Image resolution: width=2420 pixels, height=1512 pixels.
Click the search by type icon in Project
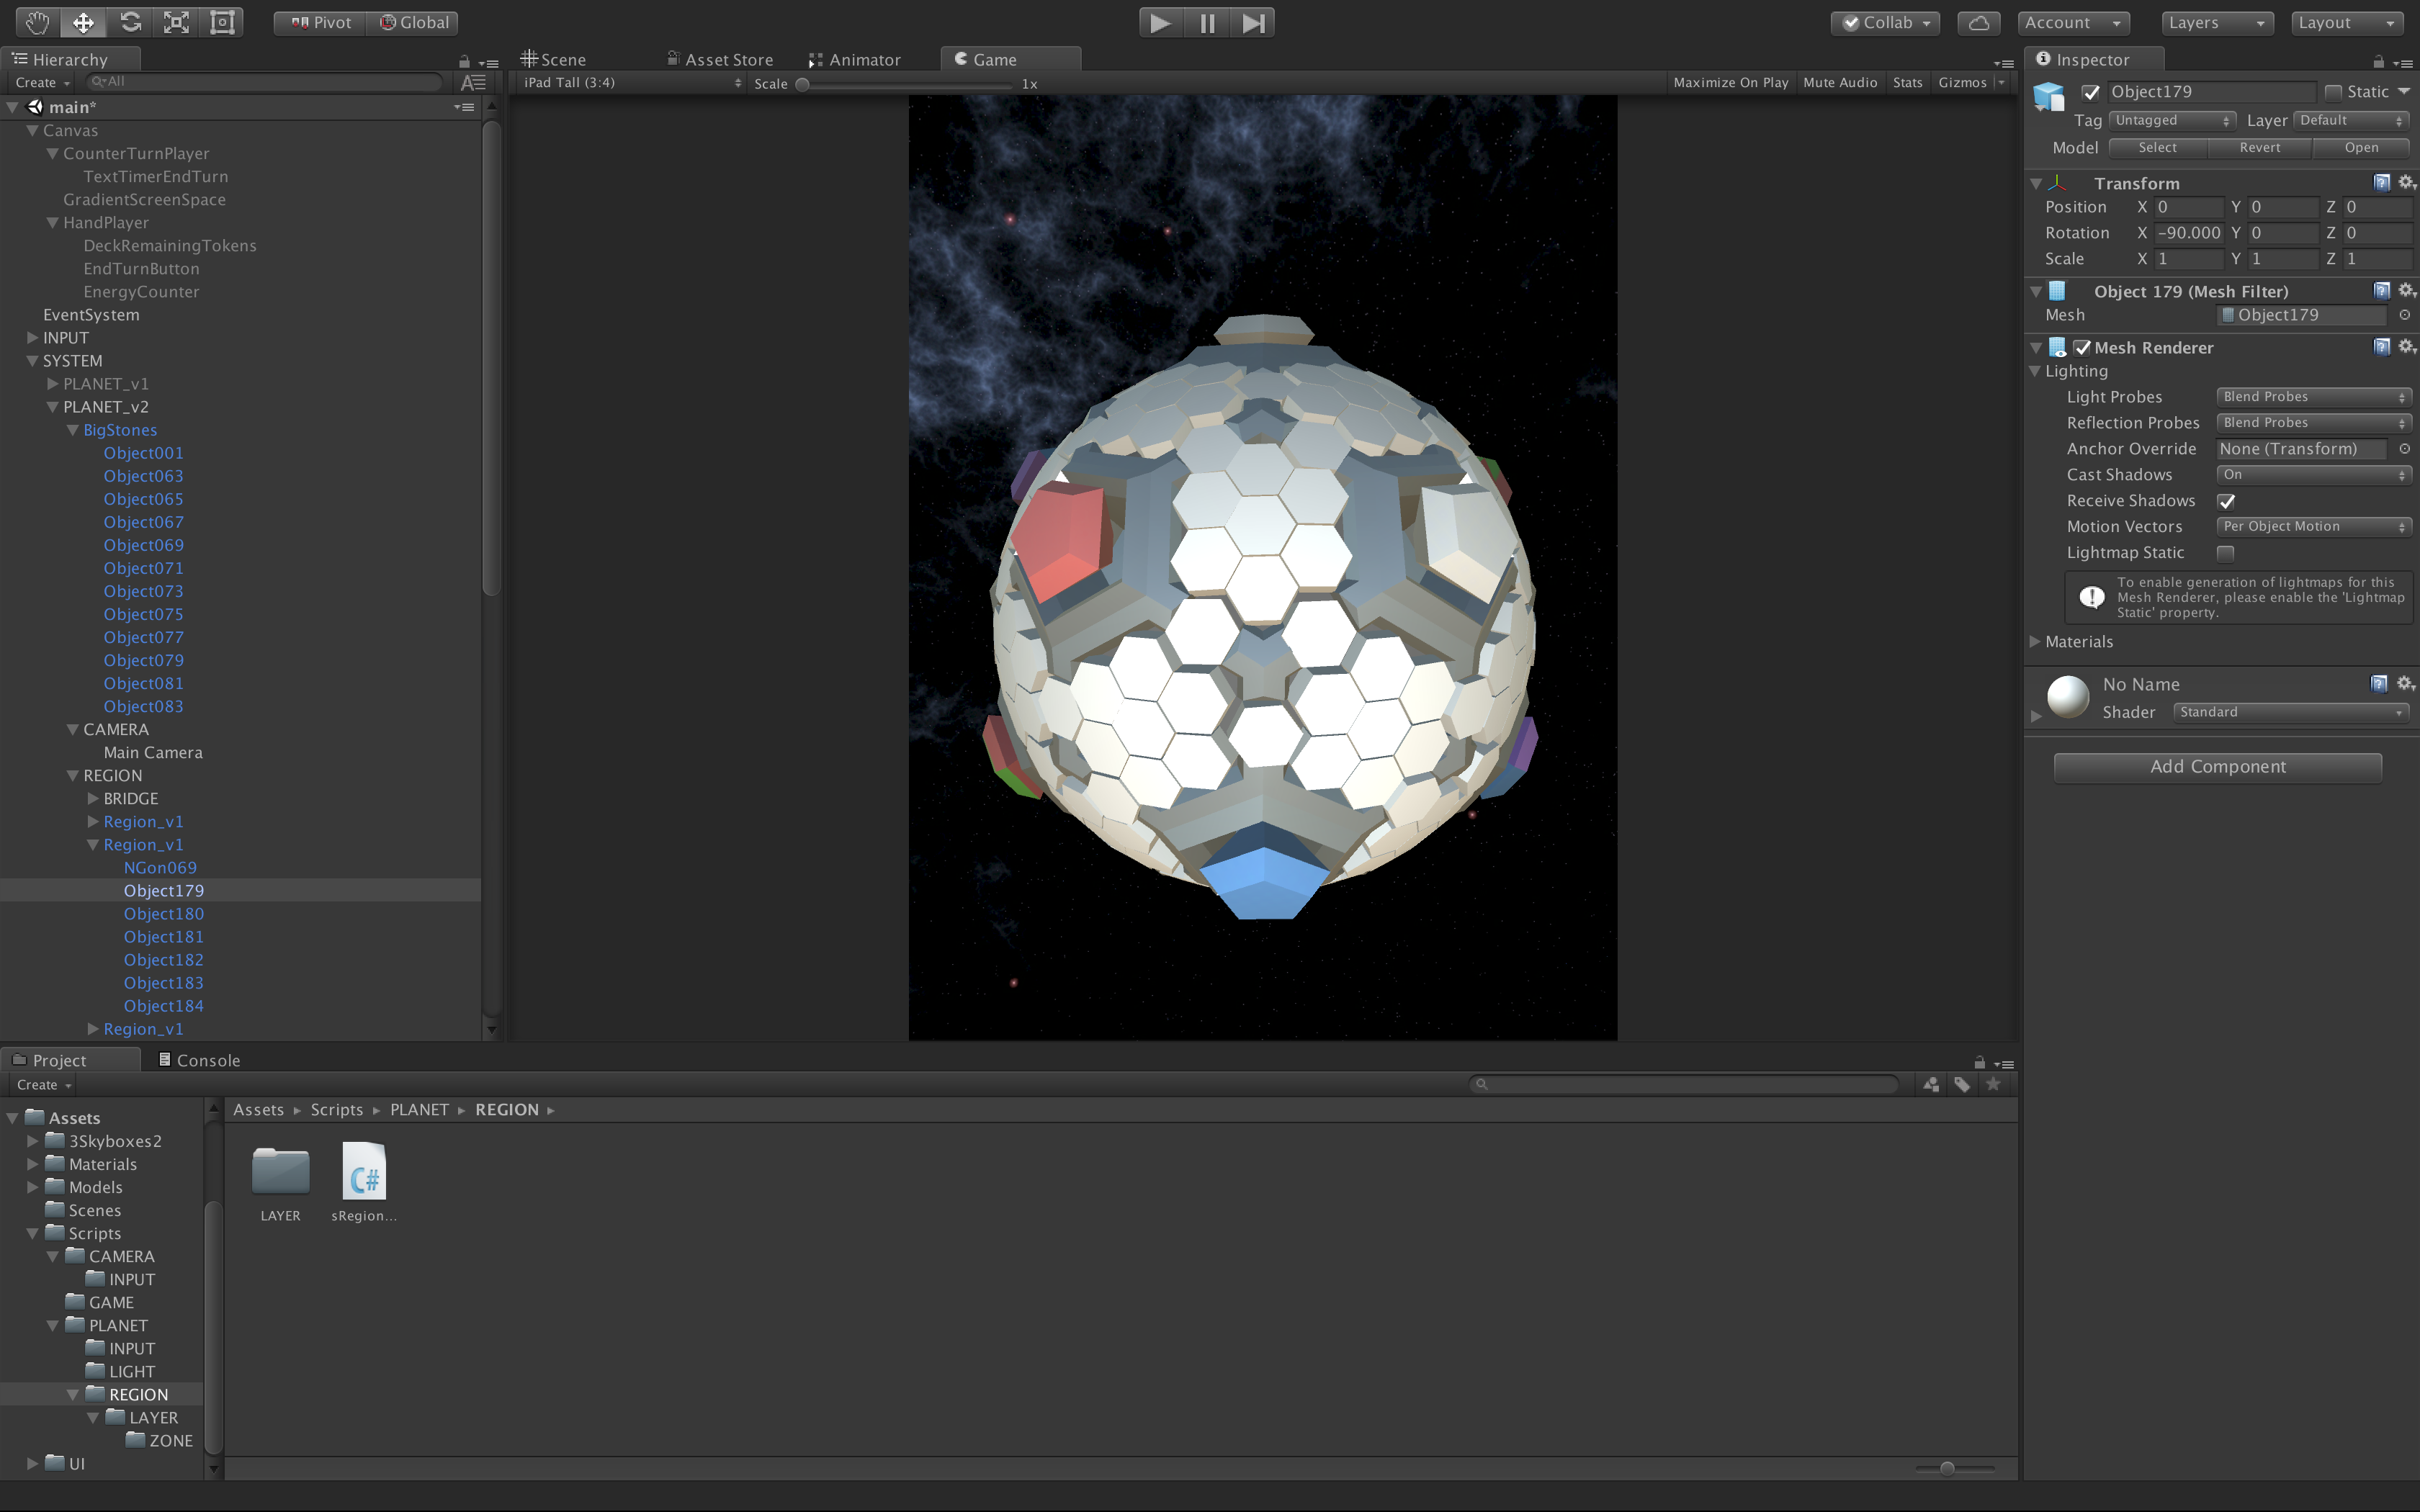pos(1931,1084)
